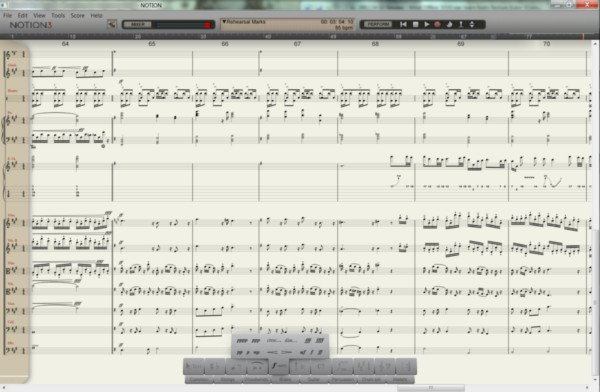Select the cresc. text marking
Screen dimensions: 600x392
(274, 340)
